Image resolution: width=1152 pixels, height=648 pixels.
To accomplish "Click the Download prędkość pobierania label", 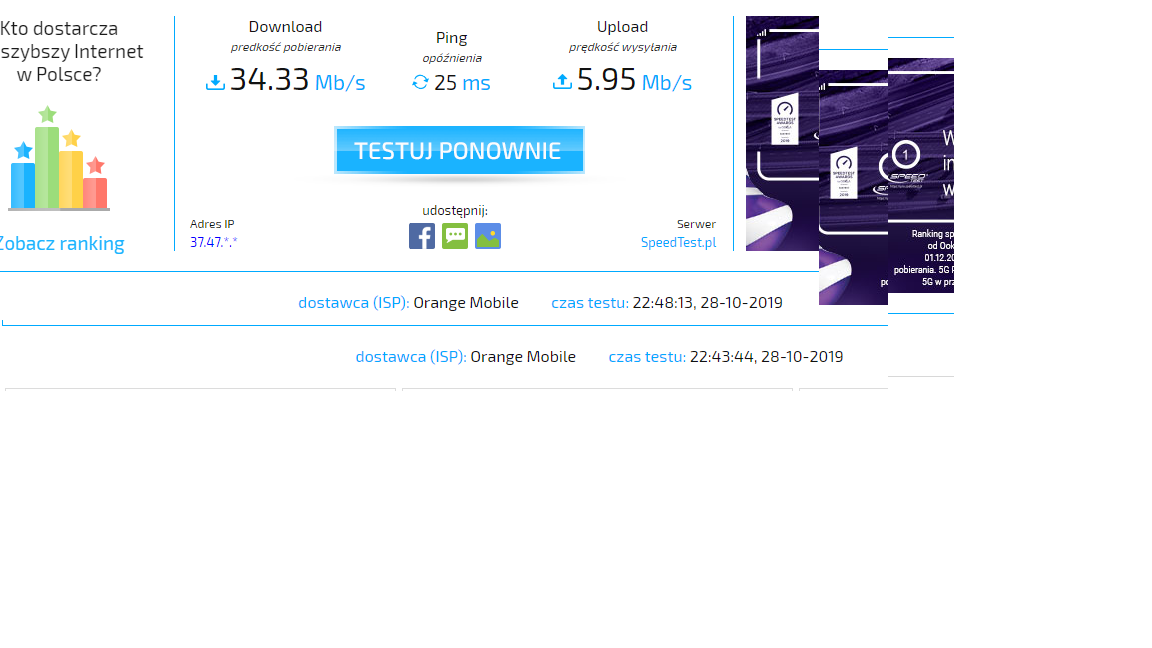I will [285, 36].
